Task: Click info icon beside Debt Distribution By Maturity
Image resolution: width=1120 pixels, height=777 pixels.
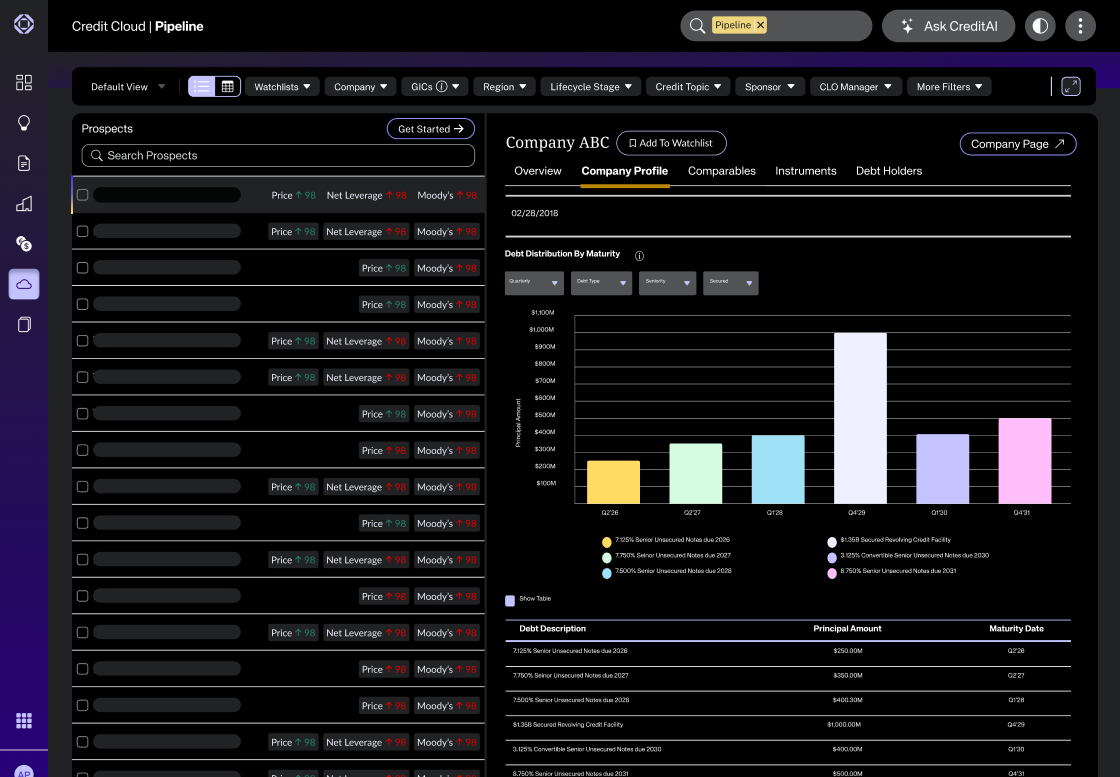Action: 639,255
